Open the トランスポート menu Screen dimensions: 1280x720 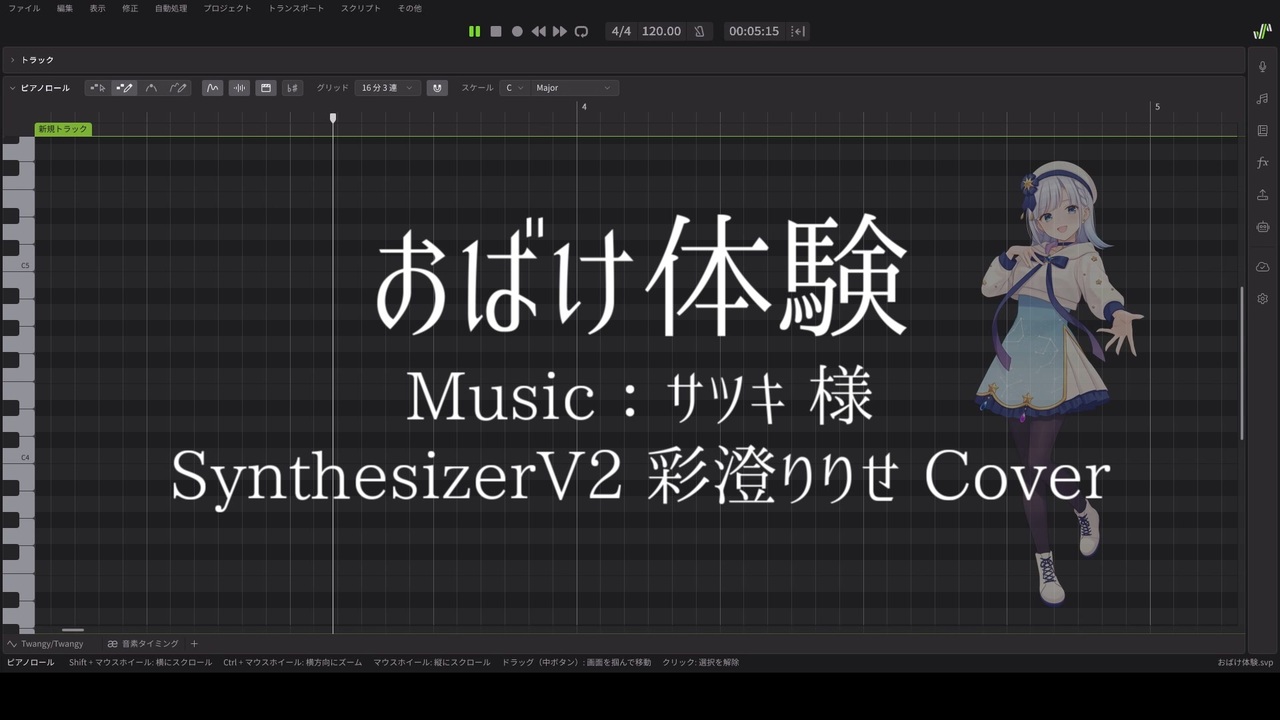pyautogui.click(x=297, y=8)
